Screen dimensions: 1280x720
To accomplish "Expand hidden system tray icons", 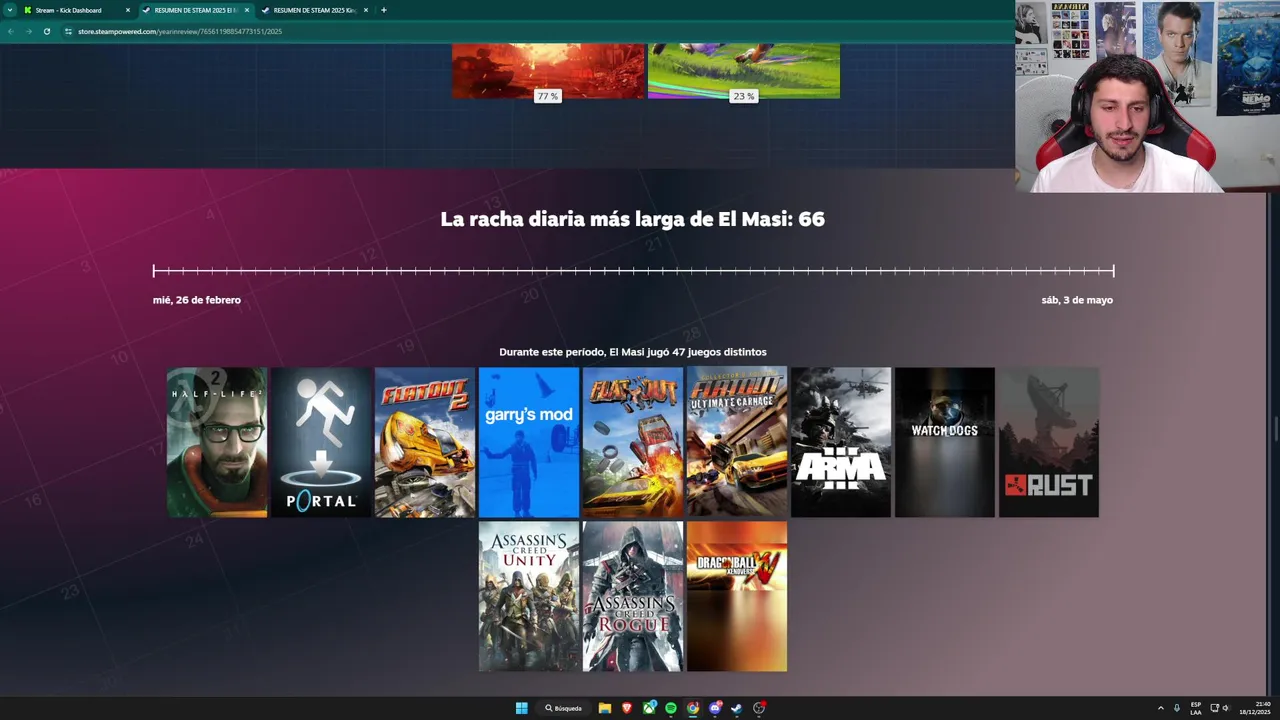I will tap(1161, 708).
